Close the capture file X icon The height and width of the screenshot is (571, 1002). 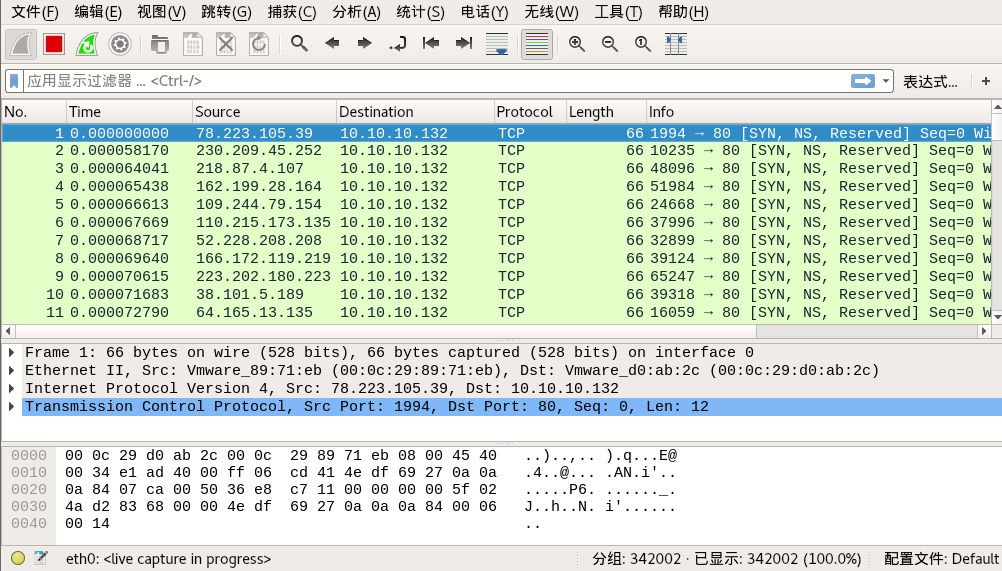(226, 44)
